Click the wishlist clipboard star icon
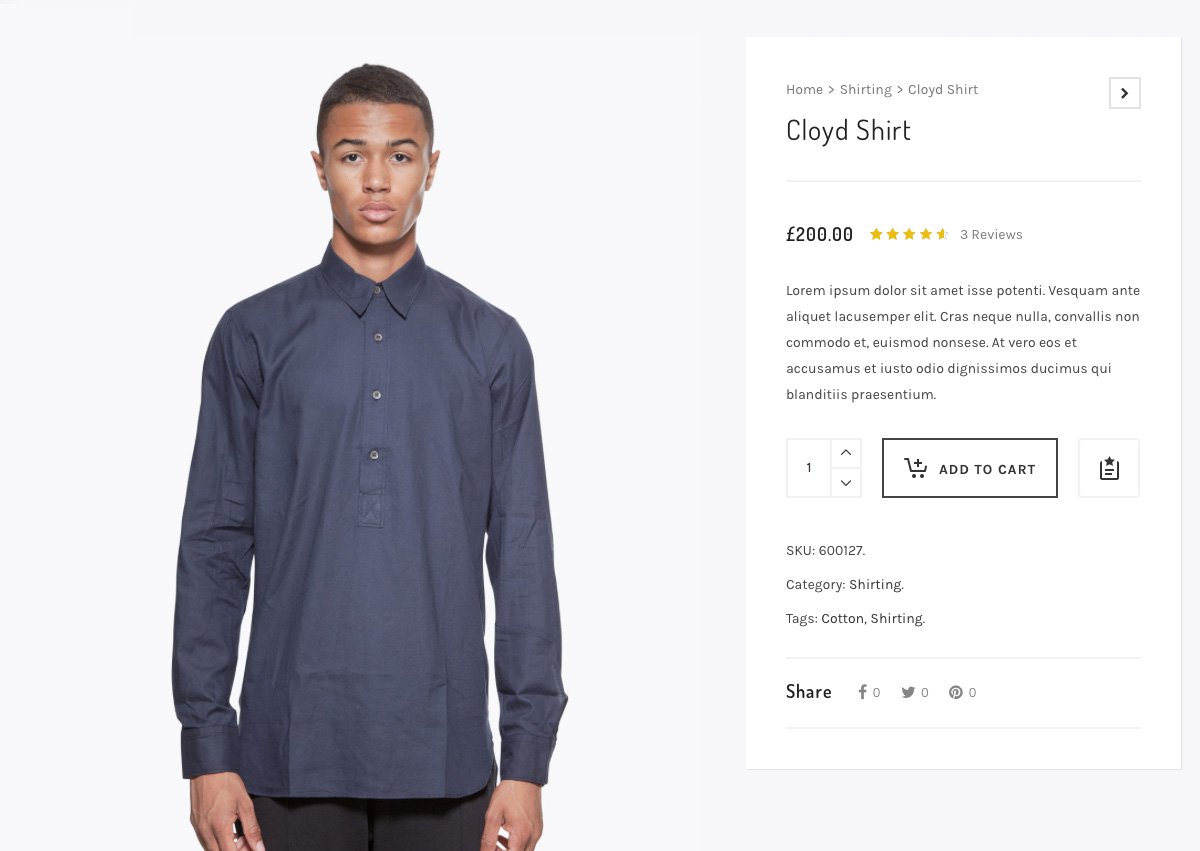The width and height of the screenshot is (1200, 851). [x=1109, y=468]
